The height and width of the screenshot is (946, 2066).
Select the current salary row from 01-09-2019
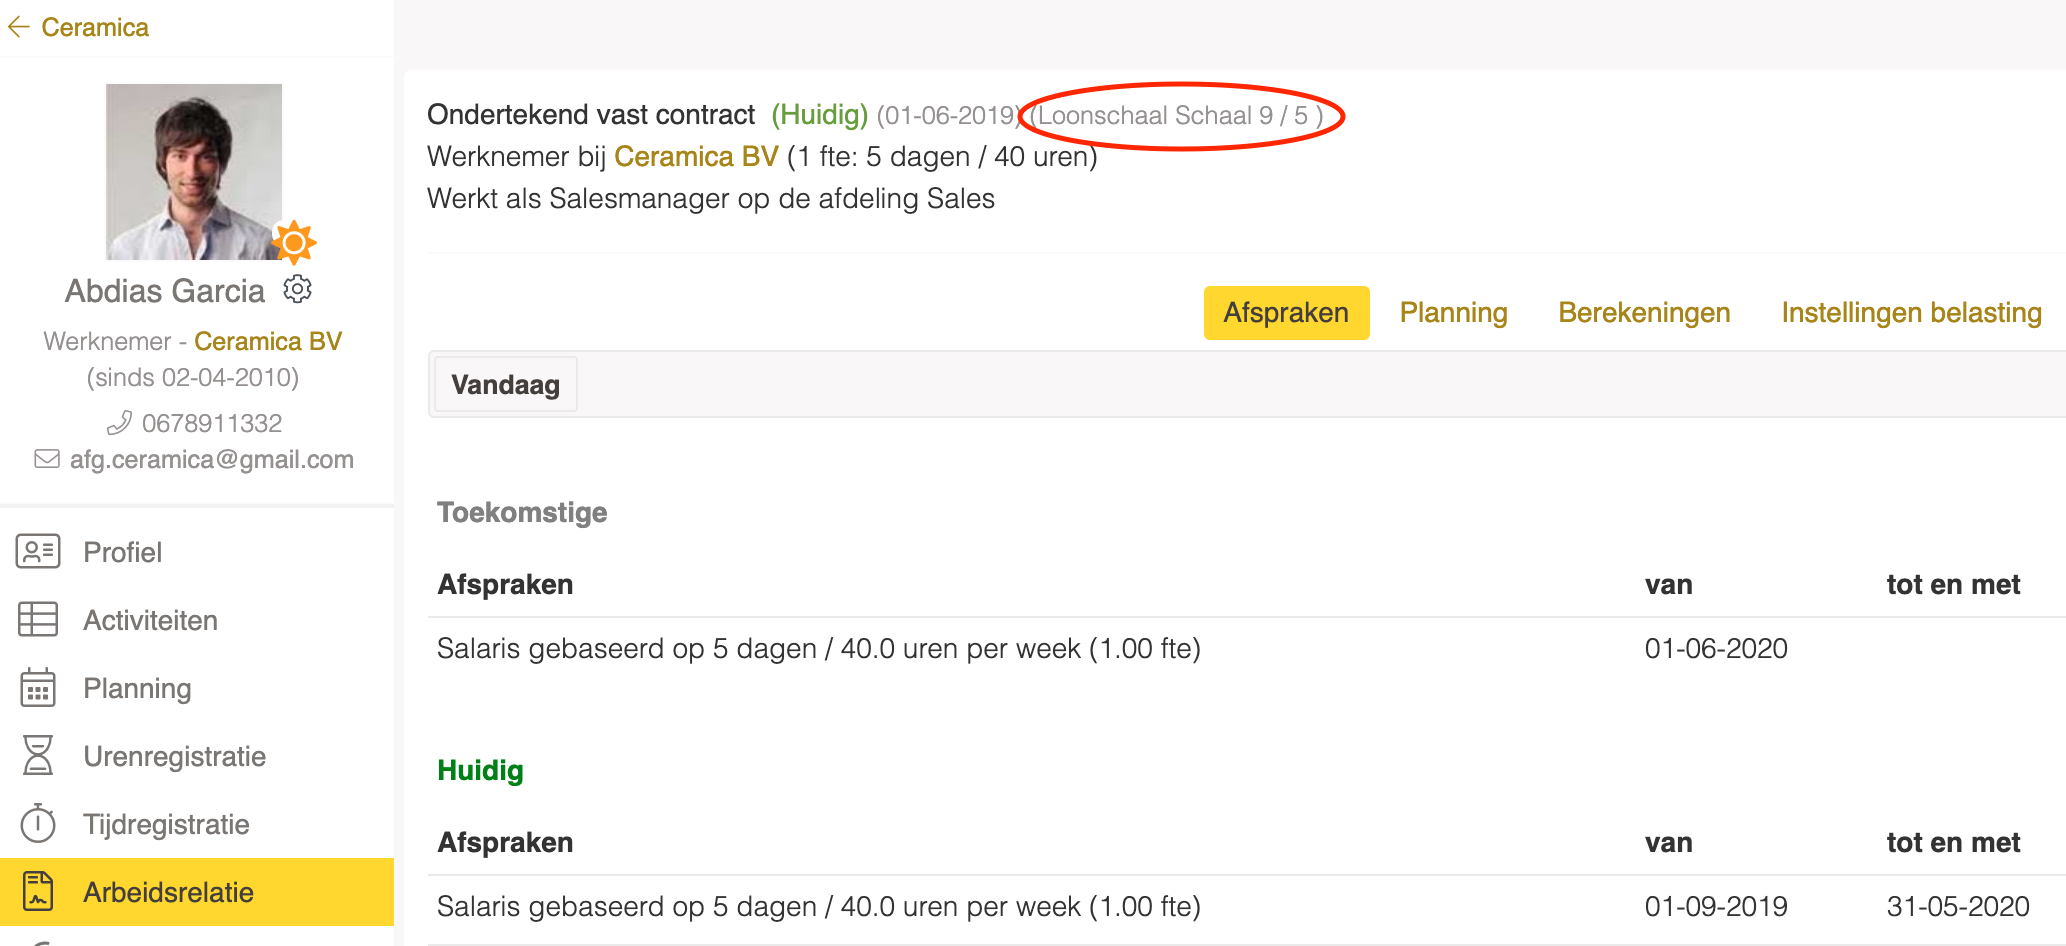pos(818,907)
